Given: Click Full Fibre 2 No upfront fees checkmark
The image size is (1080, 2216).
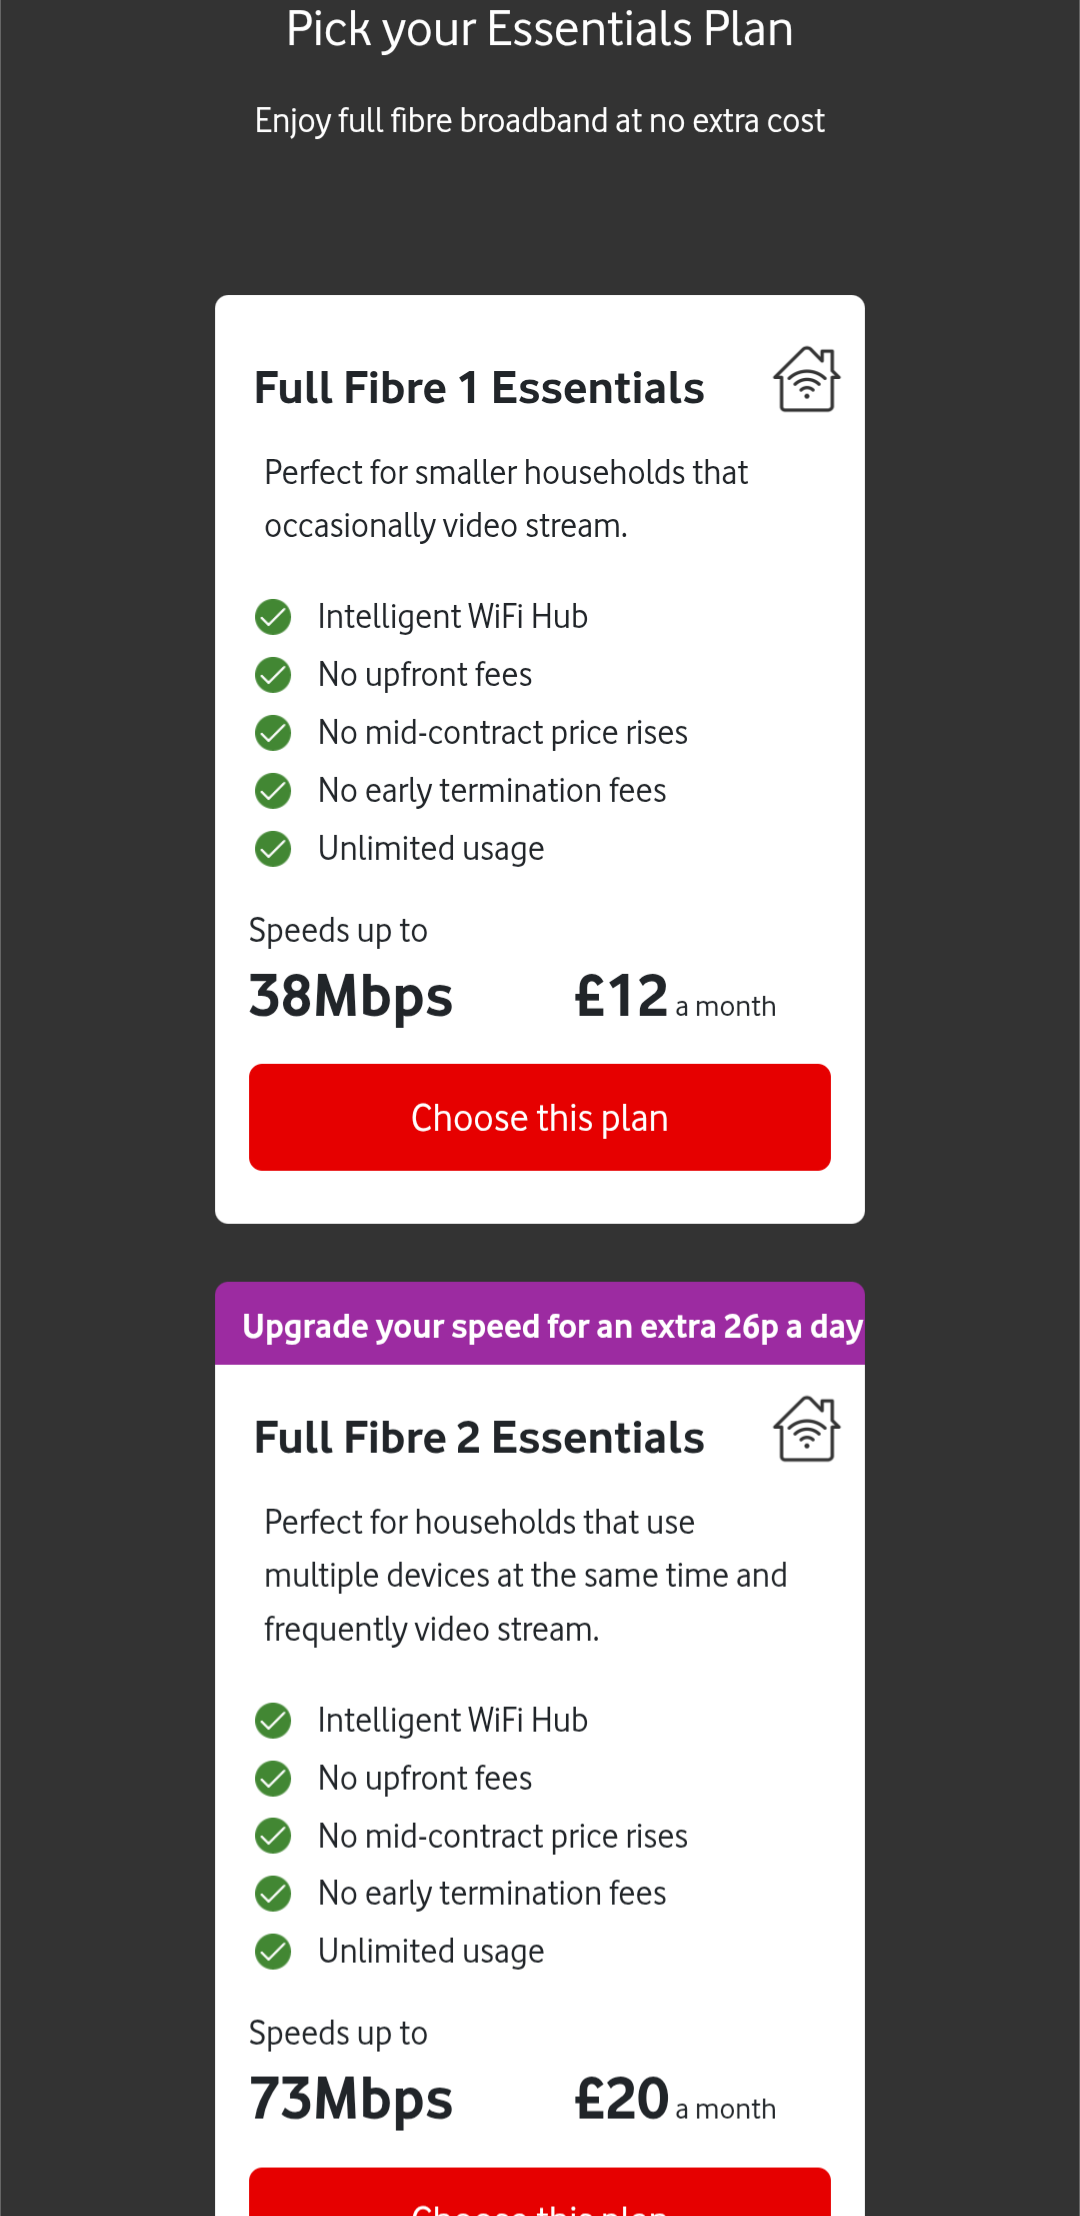Looking at the screenshot, I should (x=273, y=1779).
